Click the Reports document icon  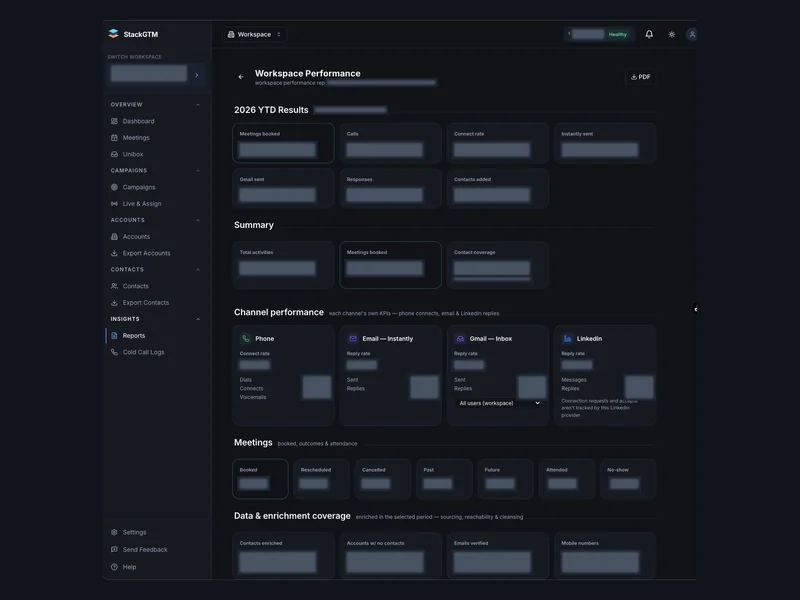tap(114, 335)
